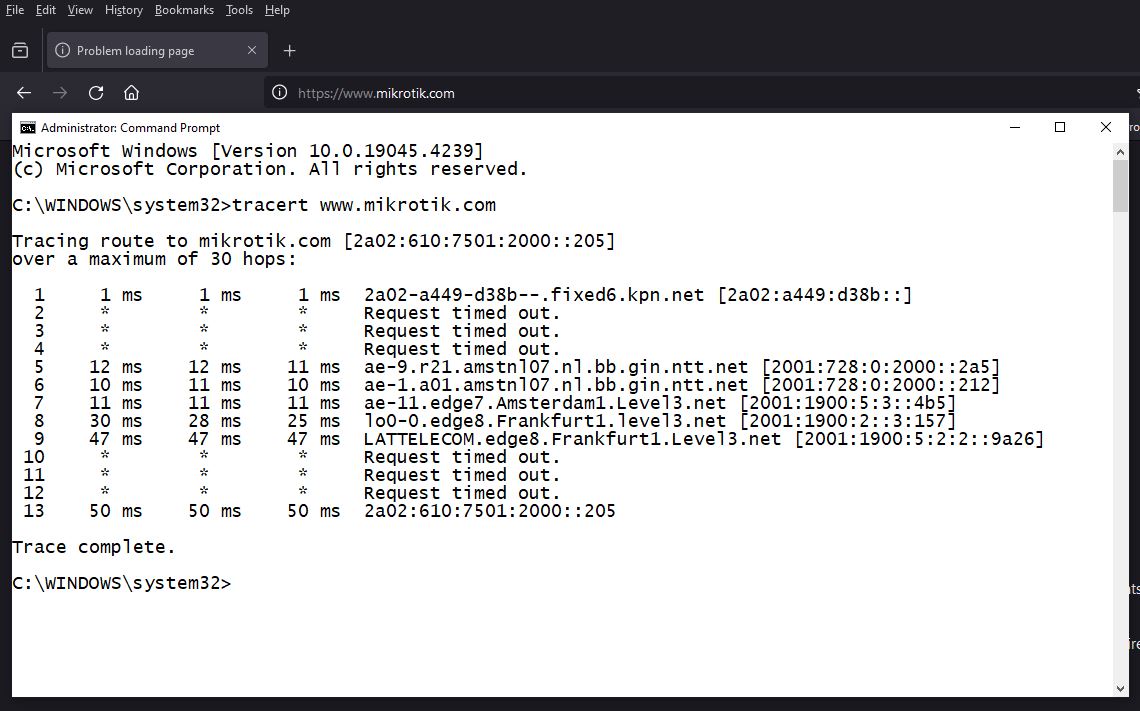Open Command Prompt system menu icon
Image resolution: width=1140 pixels, height=711 pixels.
pos(28,128)
